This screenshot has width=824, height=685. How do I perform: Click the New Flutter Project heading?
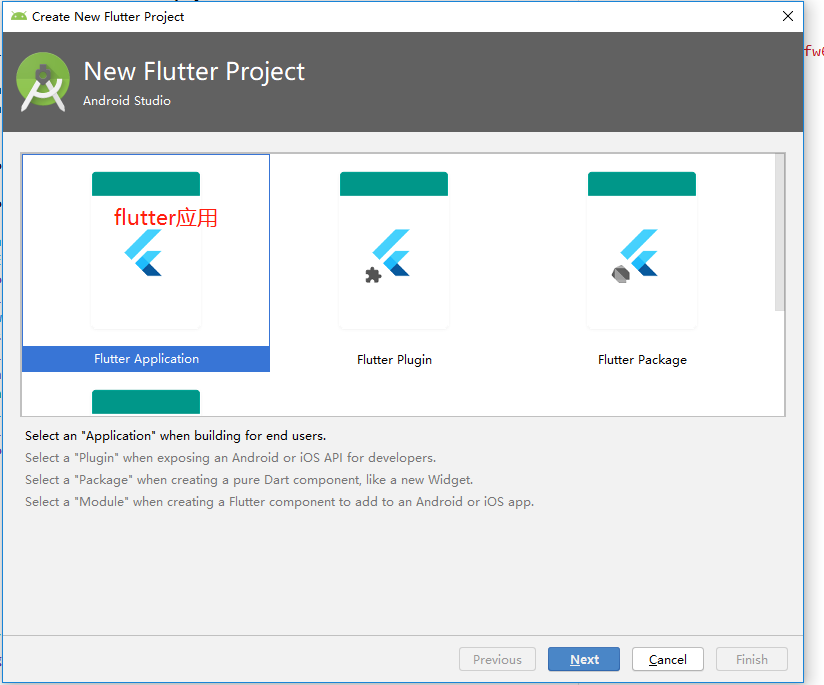point(194,72)
